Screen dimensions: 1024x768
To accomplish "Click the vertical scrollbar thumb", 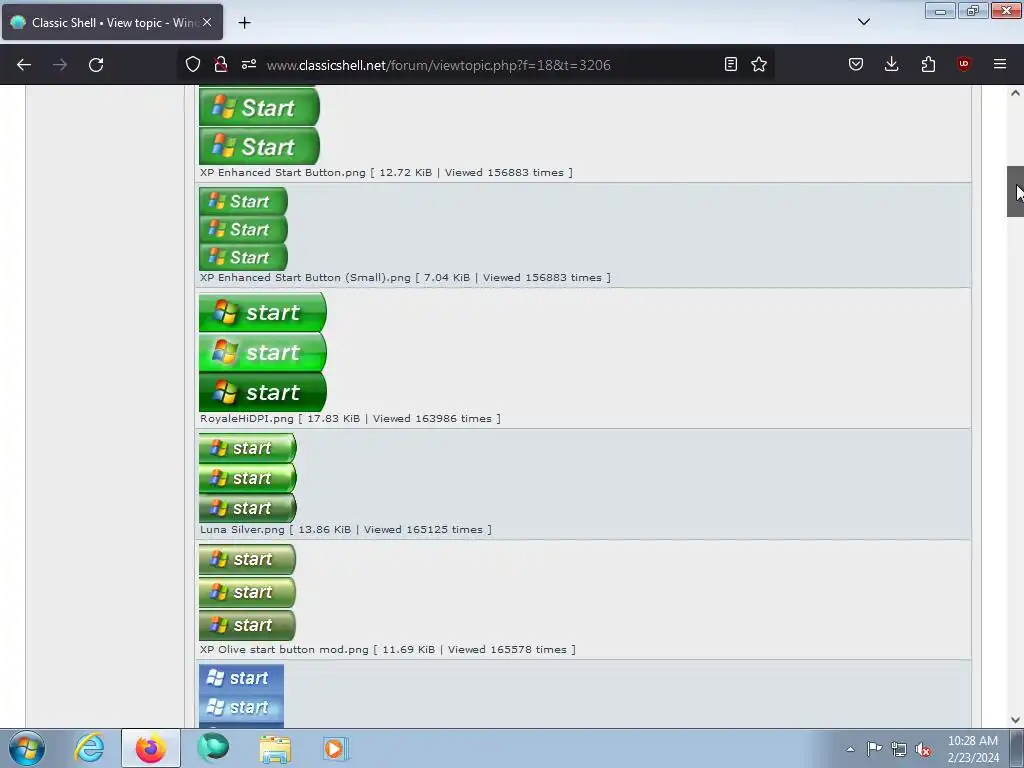I will (1016, 191).
